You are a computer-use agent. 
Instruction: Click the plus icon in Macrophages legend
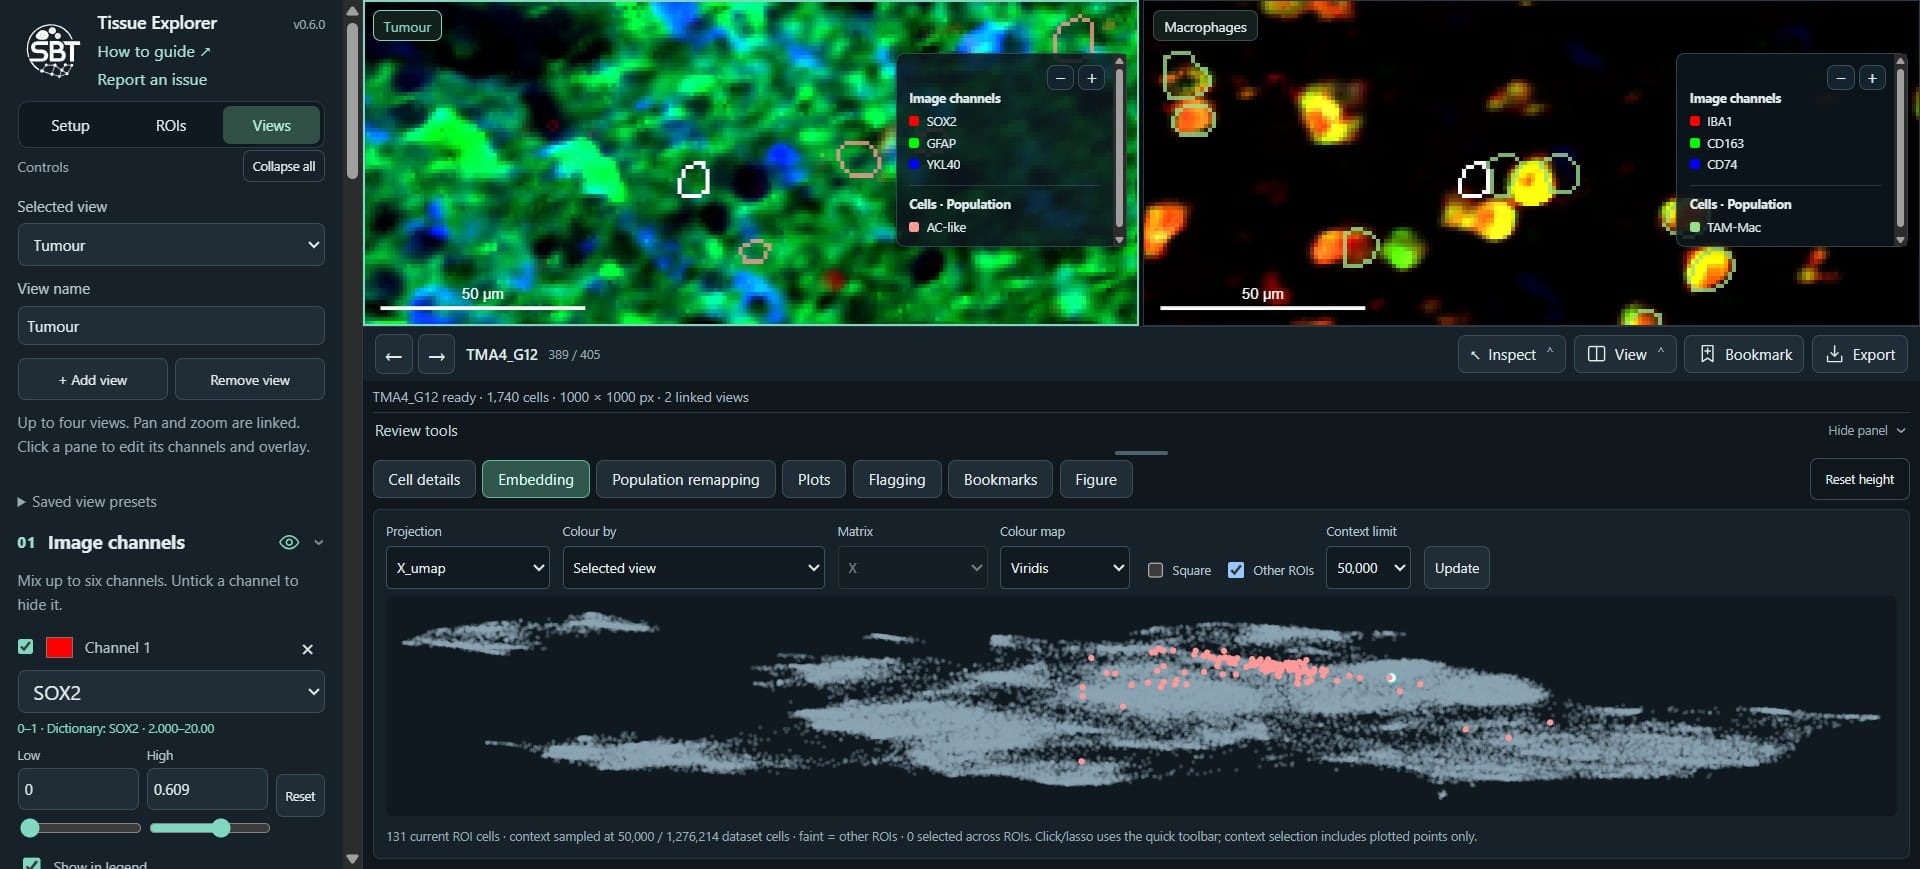(1872, 78)
